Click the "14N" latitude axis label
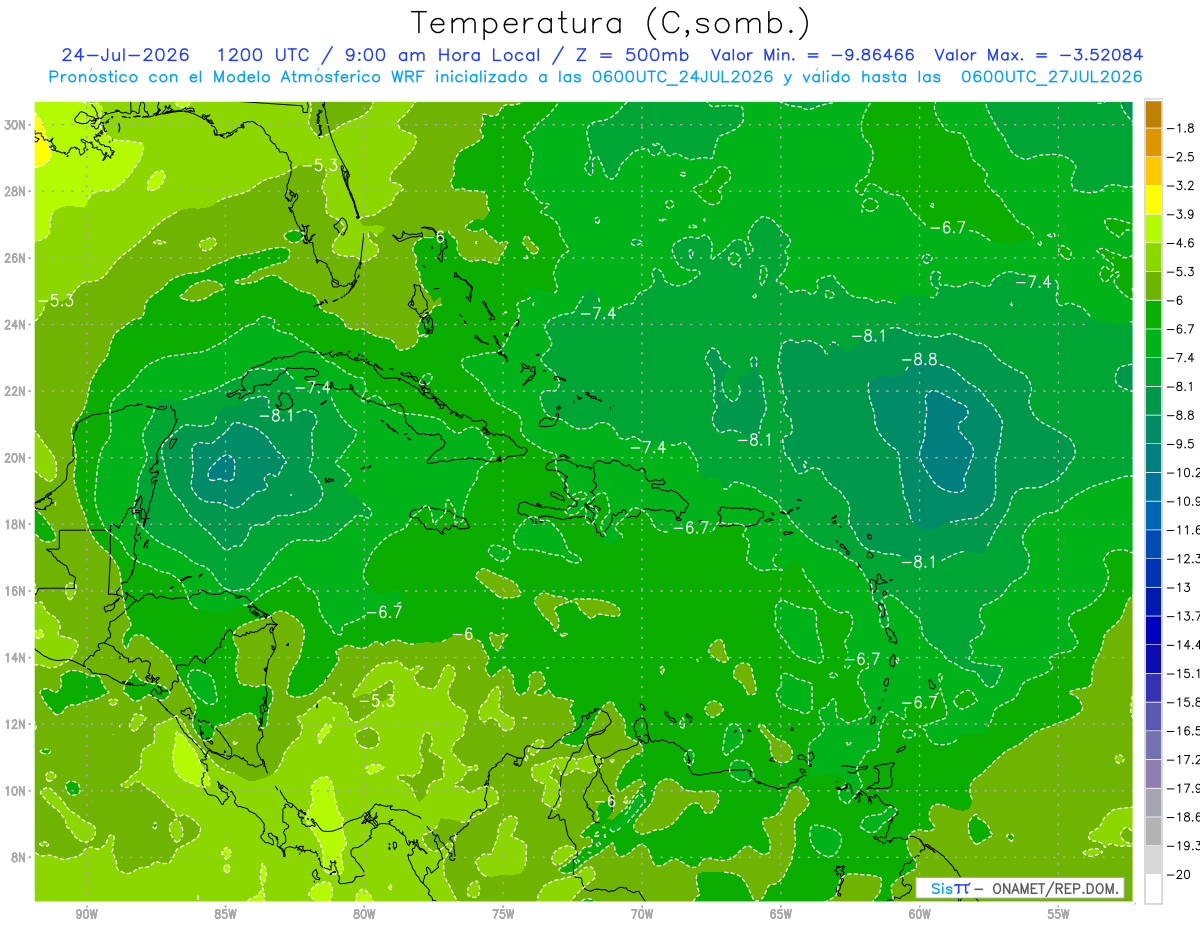 point(15,658)
